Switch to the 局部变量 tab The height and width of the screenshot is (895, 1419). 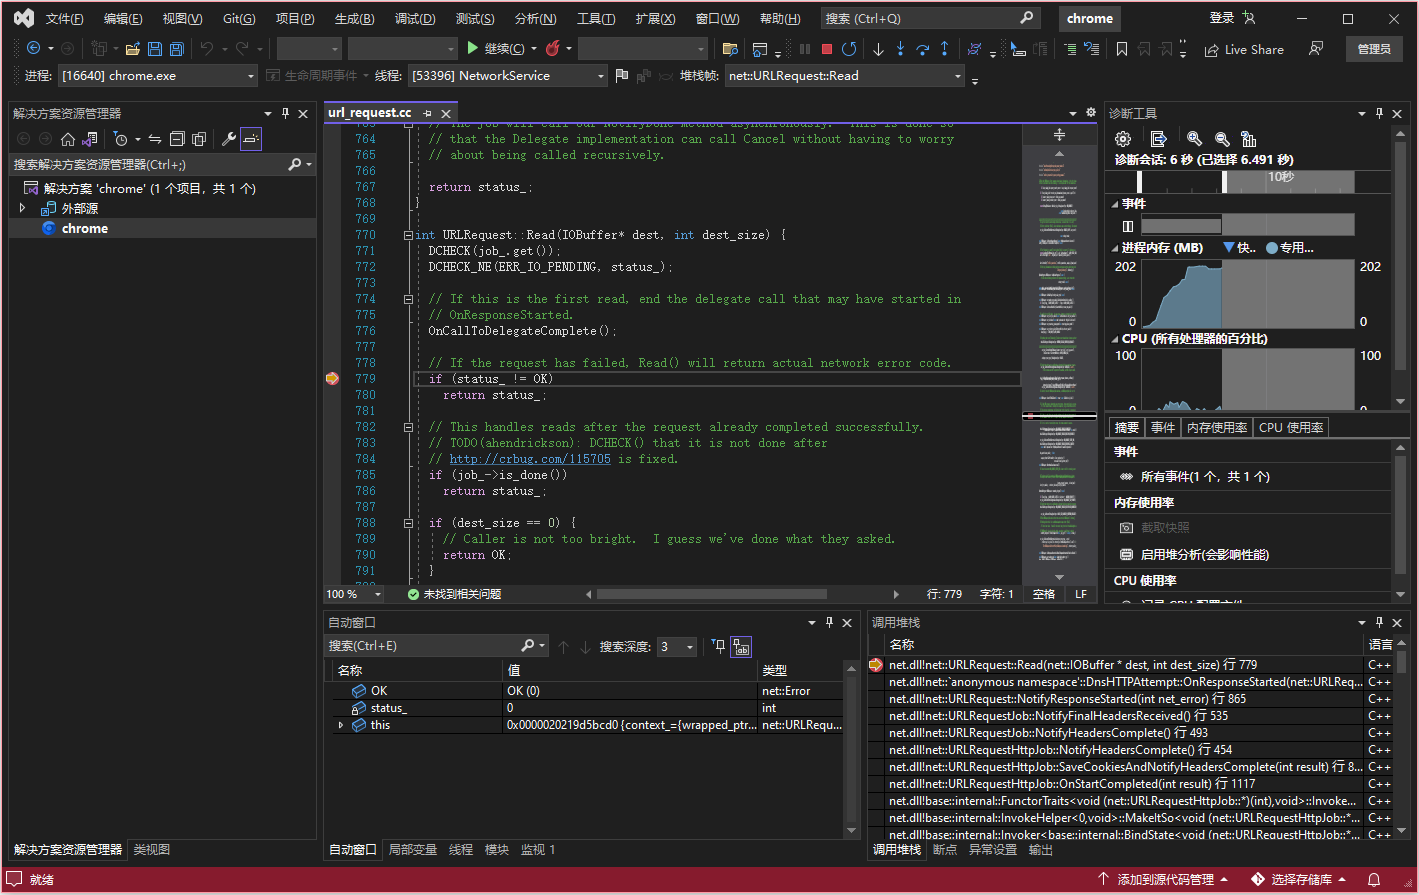413,850
